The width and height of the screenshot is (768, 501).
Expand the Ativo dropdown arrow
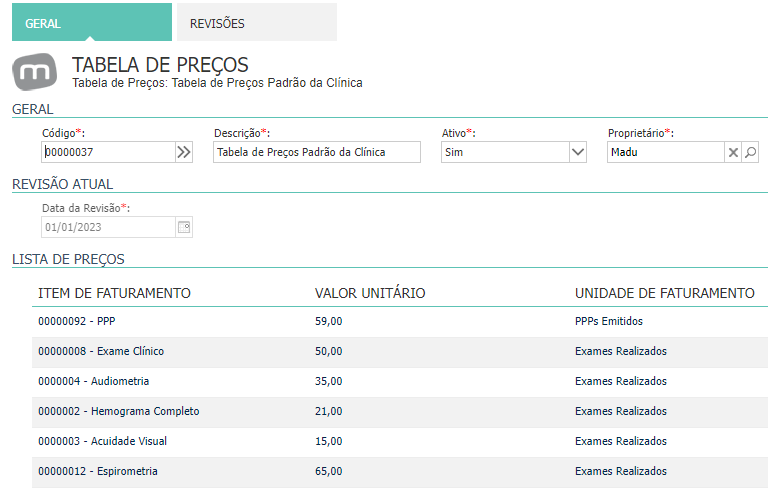click(x=577, y=152)
